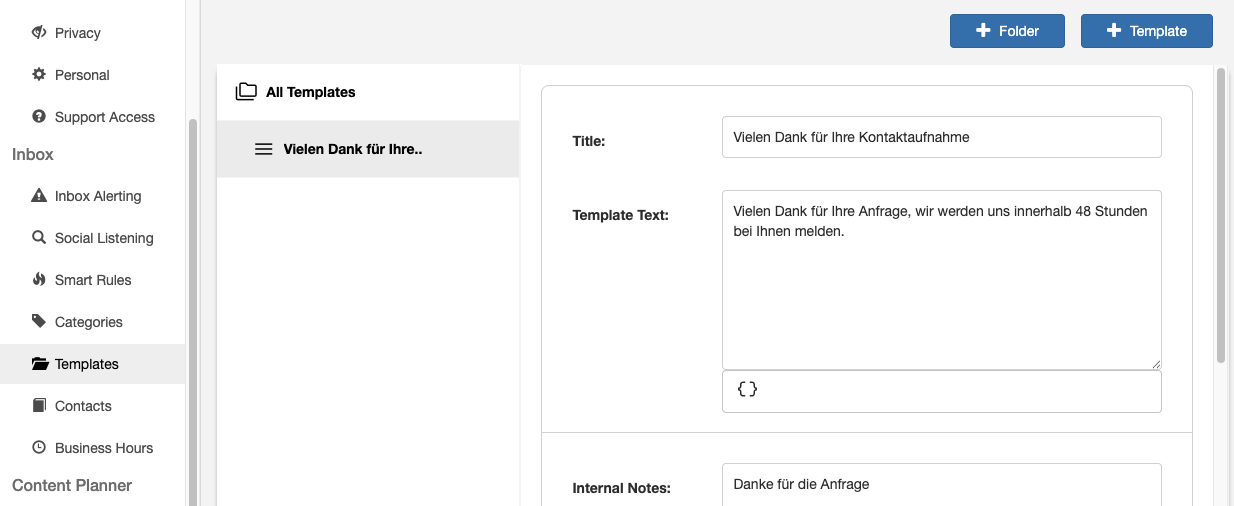Click the 'Template Text:' label

click(x=620, y=215)
